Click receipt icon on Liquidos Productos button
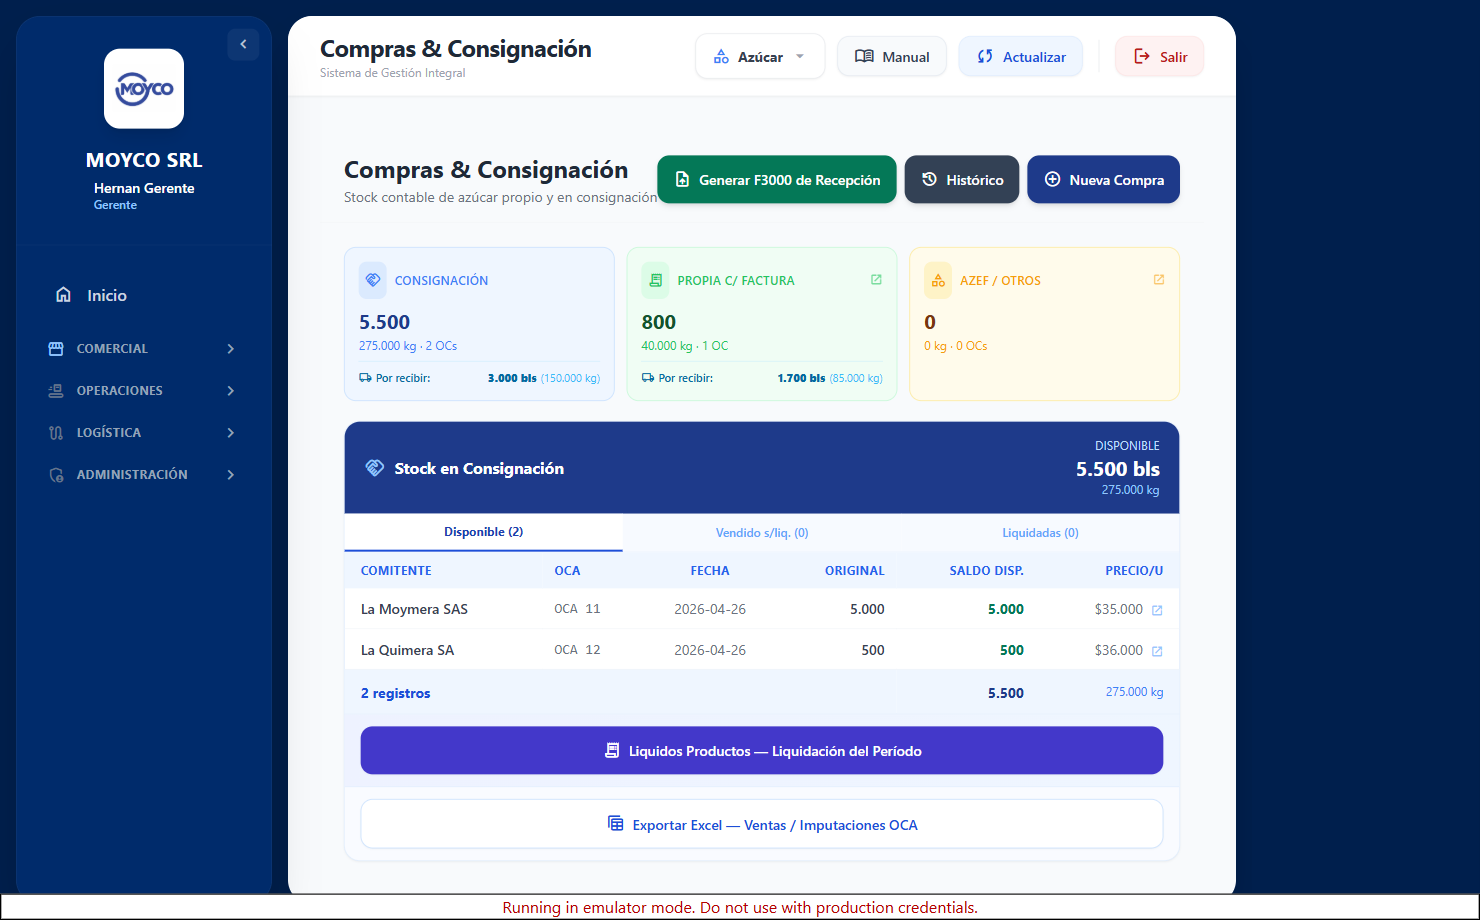The image size is (1480, 920). pos(612,750)
